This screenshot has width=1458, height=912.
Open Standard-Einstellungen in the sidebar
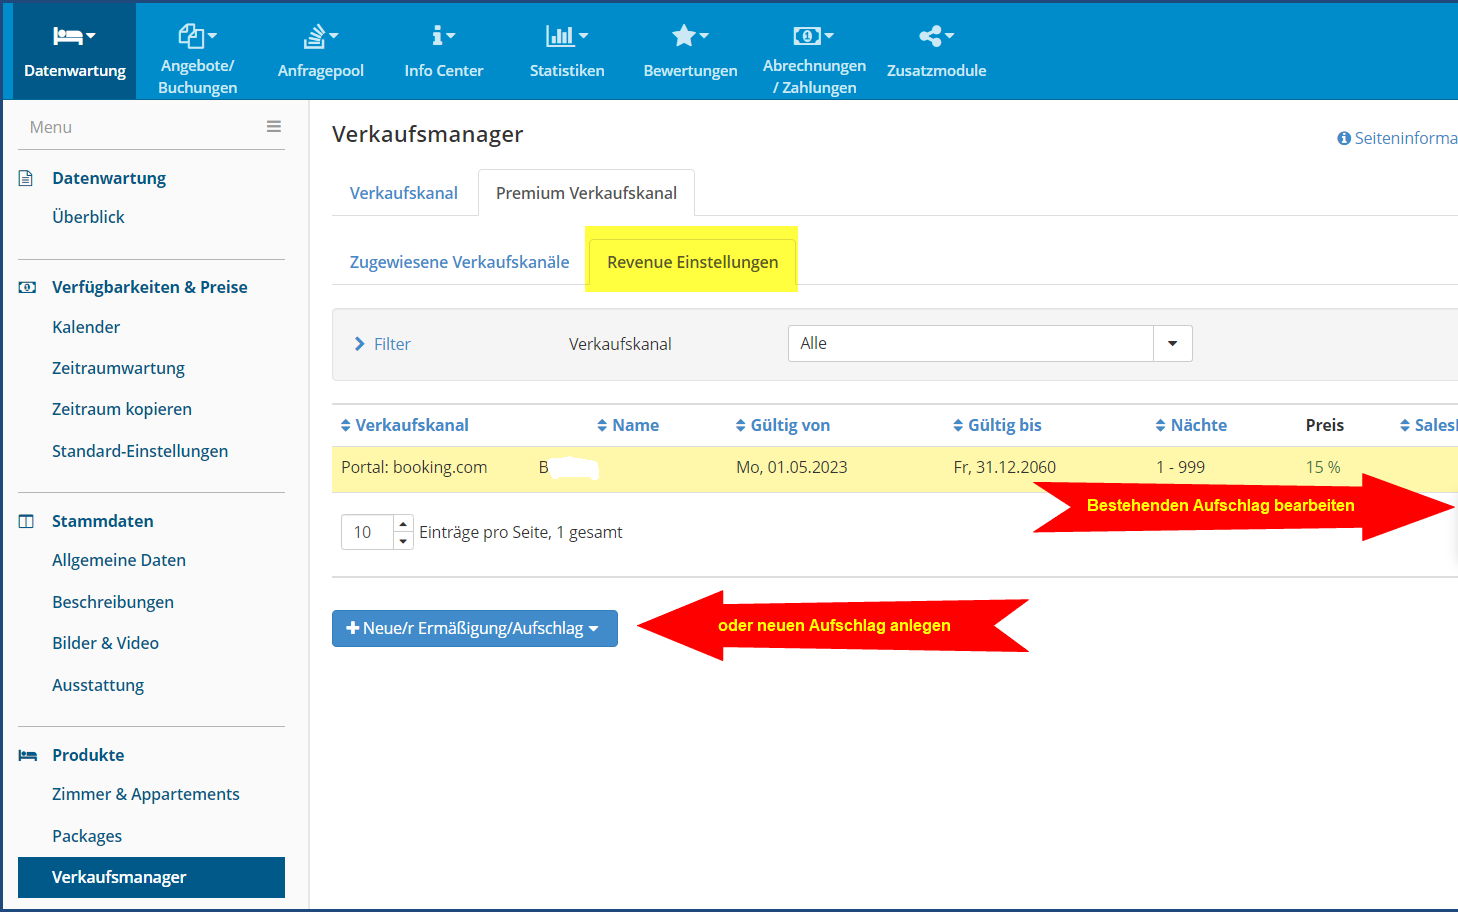pos(140,451)
